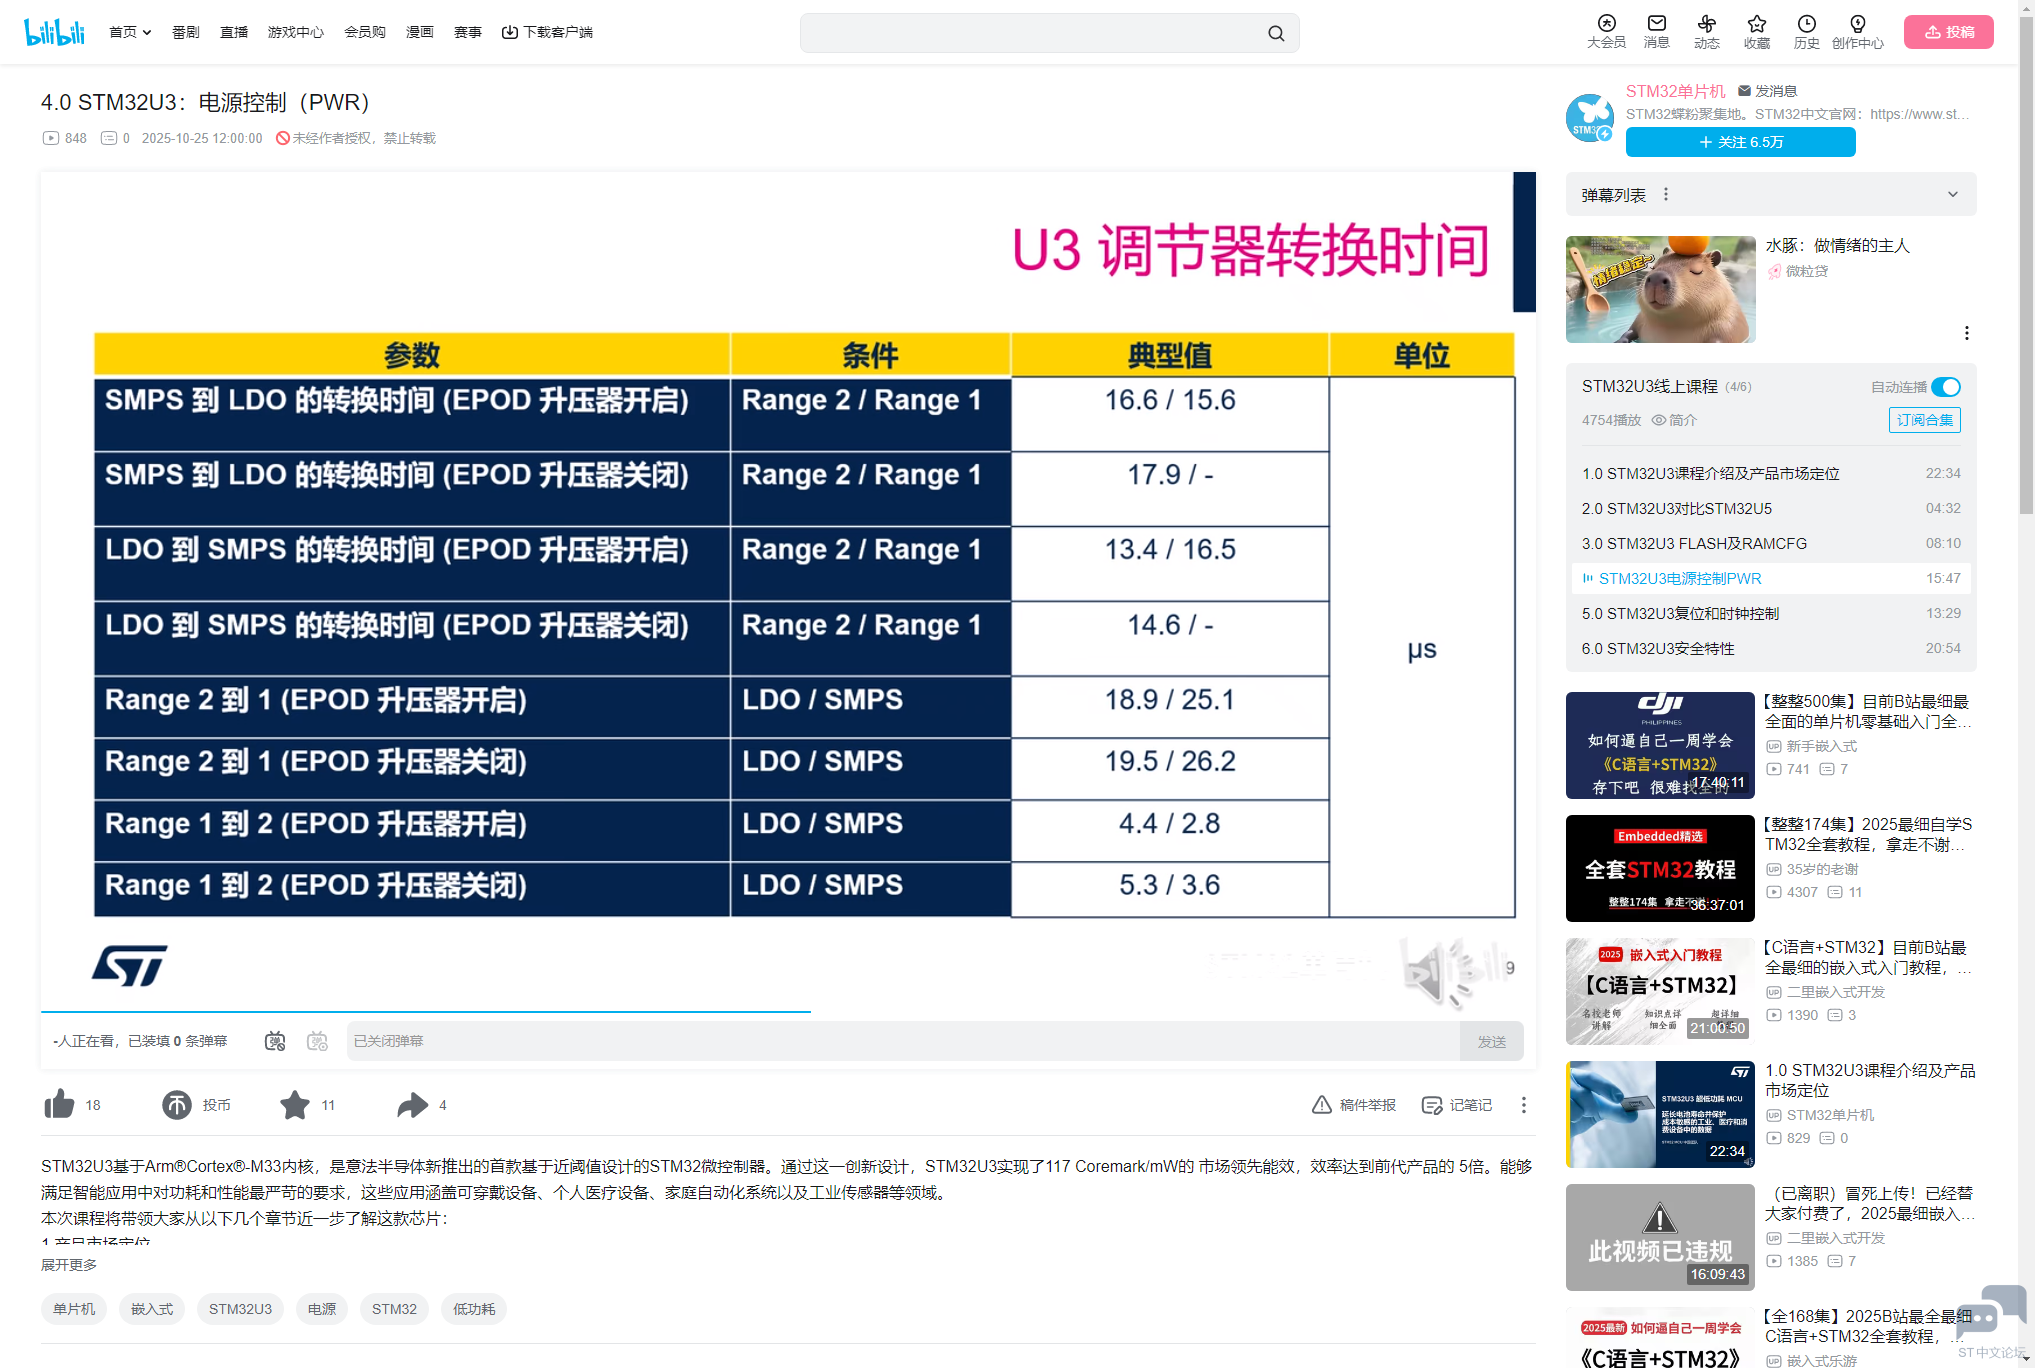The image size is (2035, 1368).
Task: Open capybara 水豚 ad thumbnail
Action: tap(1660, 289)
